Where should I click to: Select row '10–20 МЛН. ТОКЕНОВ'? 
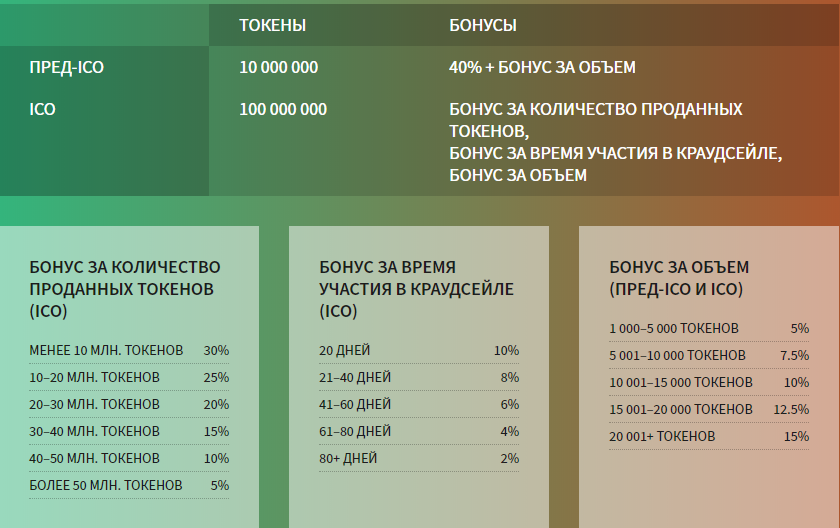pos(129,378)
